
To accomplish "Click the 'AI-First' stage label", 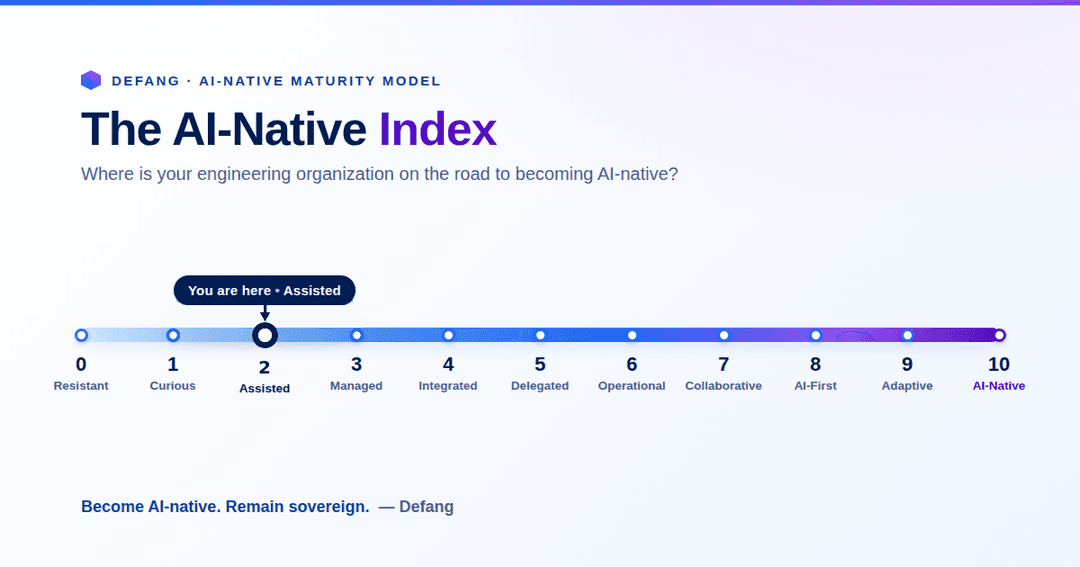I will [816, 386].
